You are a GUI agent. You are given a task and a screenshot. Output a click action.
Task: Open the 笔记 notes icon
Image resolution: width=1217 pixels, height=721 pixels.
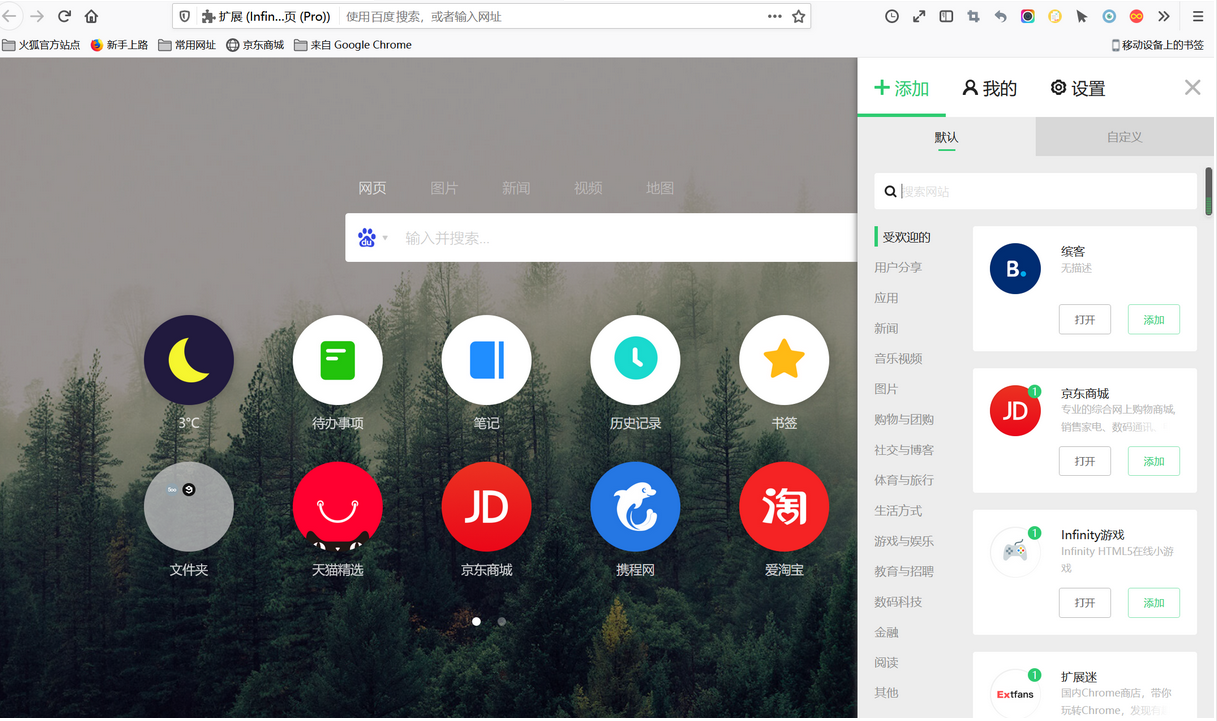(x=487, y=360)
